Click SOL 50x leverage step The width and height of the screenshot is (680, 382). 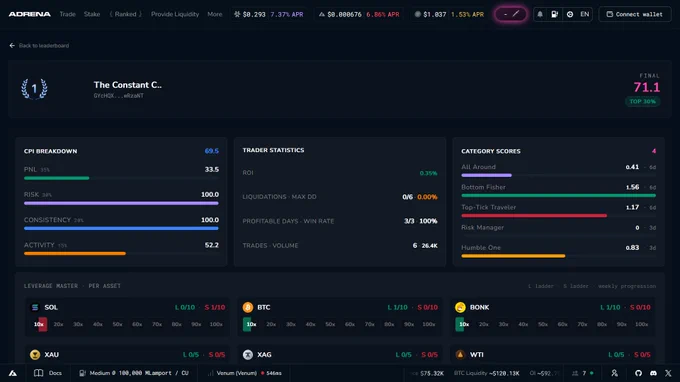coord(117,324)
